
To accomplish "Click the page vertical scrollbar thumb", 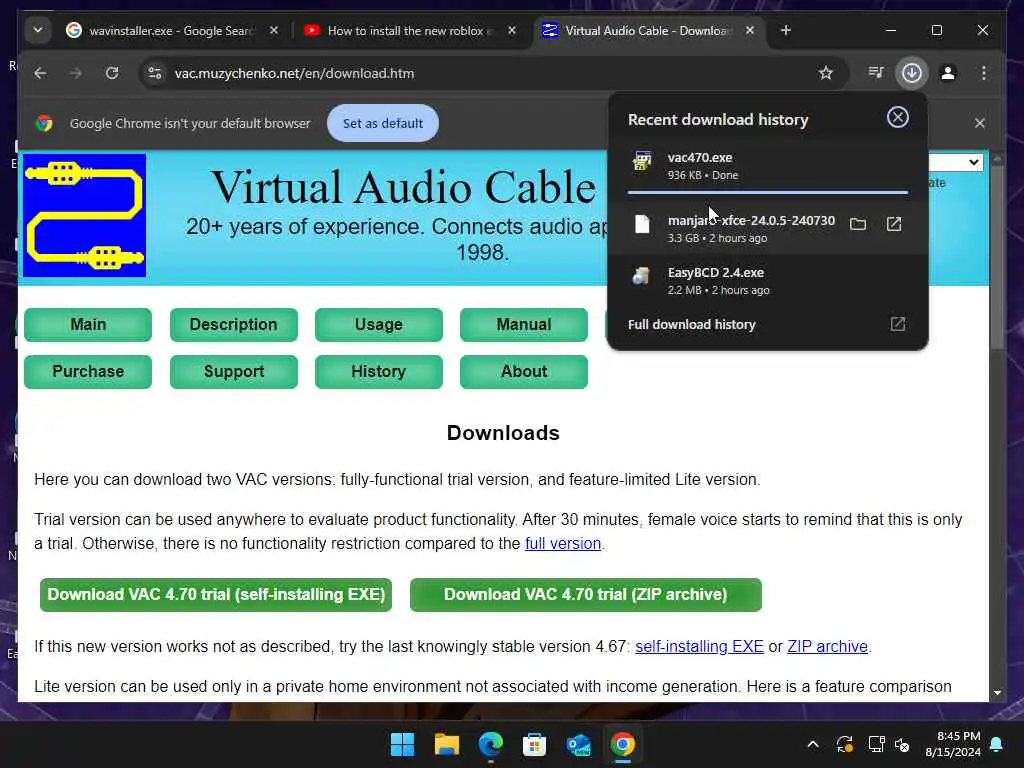I will point(997,258).
